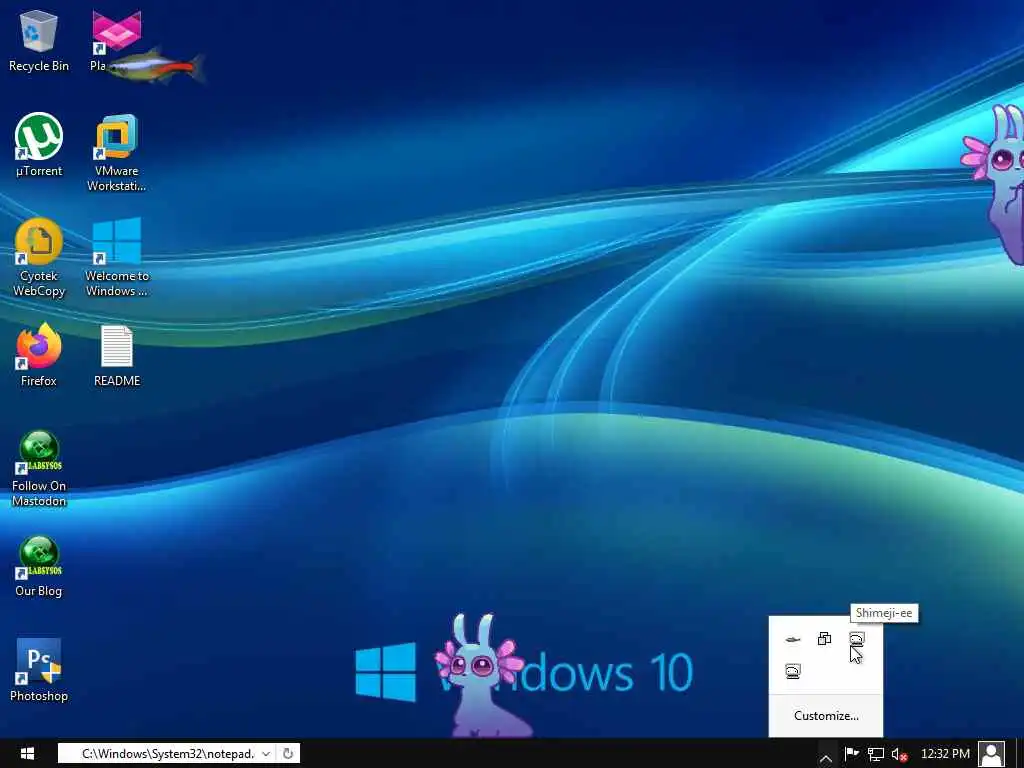Select the VMware Workstation shortcut
Viewport: 1024px width, 768px height.
pyautogui.click(x=116, y=153)
